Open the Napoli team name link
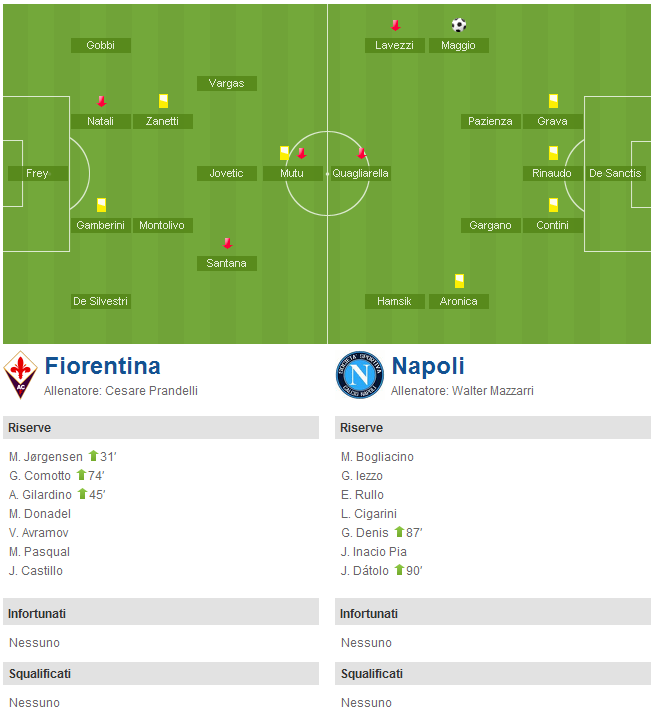The width and height of the screenshot is (653, 714). (428, 366)
